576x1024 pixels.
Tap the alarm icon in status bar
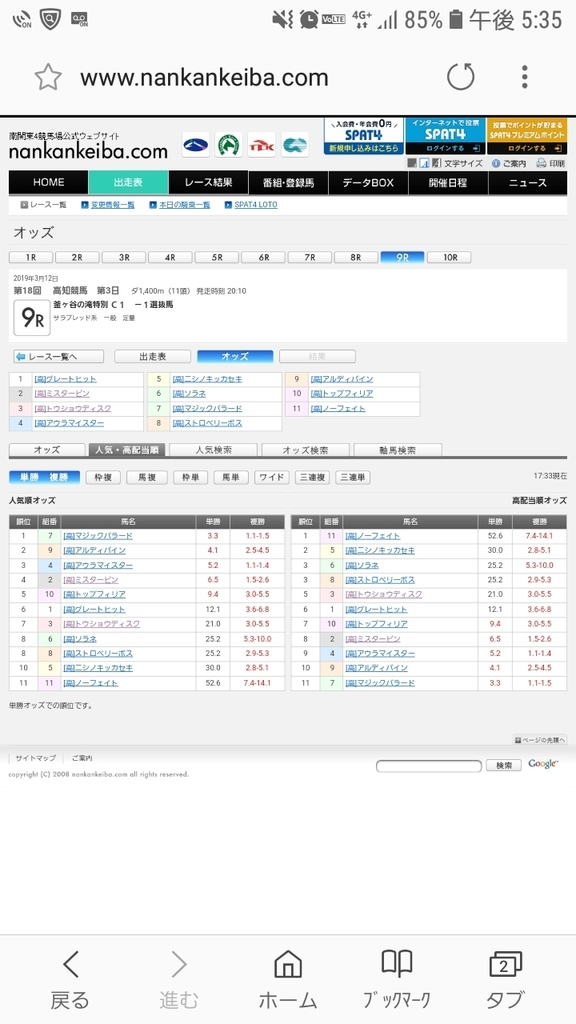[x=309, y=20]
